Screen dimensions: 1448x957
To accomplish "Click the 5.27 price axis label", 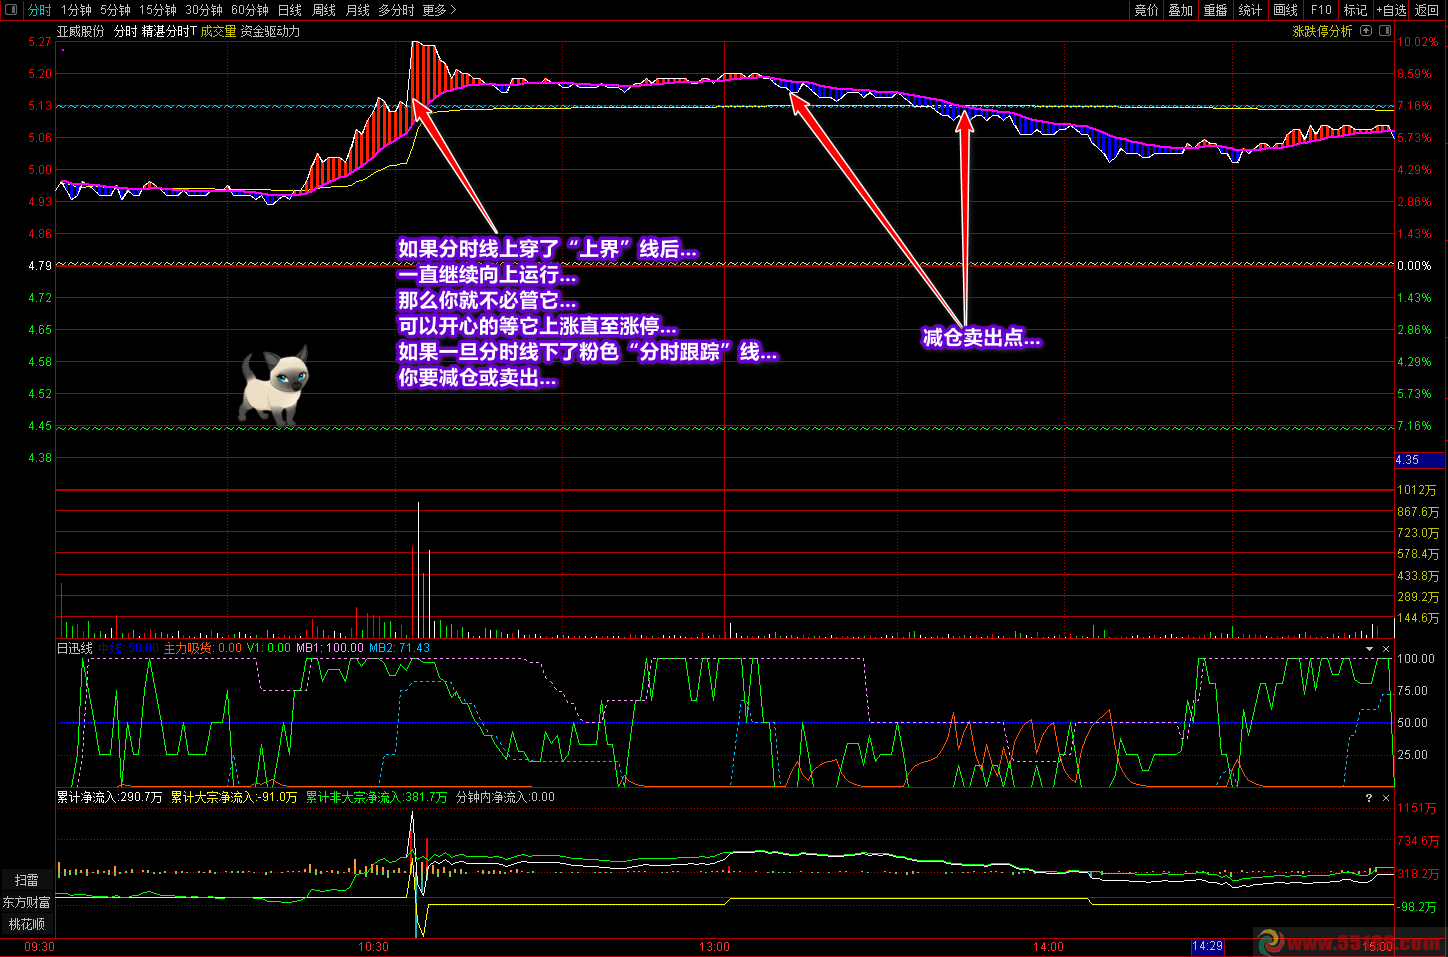I will coord(40,42).
